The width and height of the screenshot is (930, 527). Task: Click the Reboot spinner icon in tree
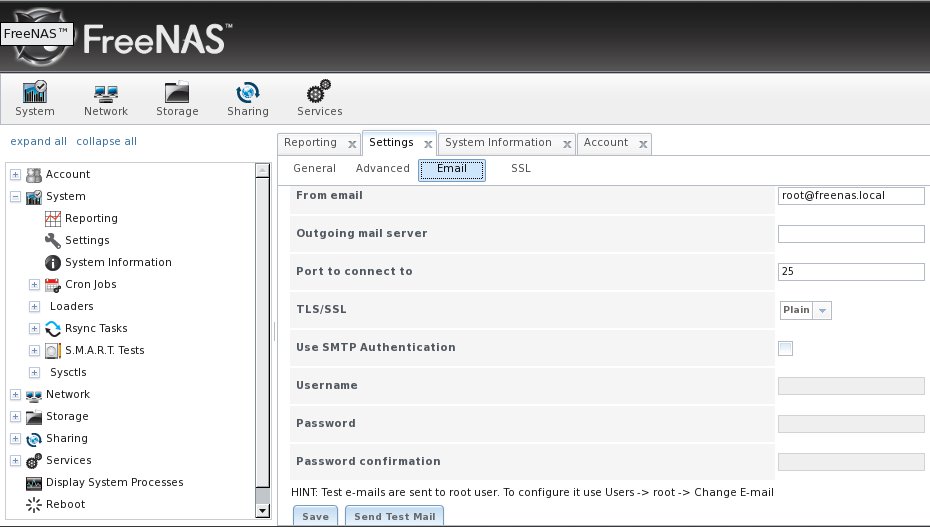click(34, 504)
